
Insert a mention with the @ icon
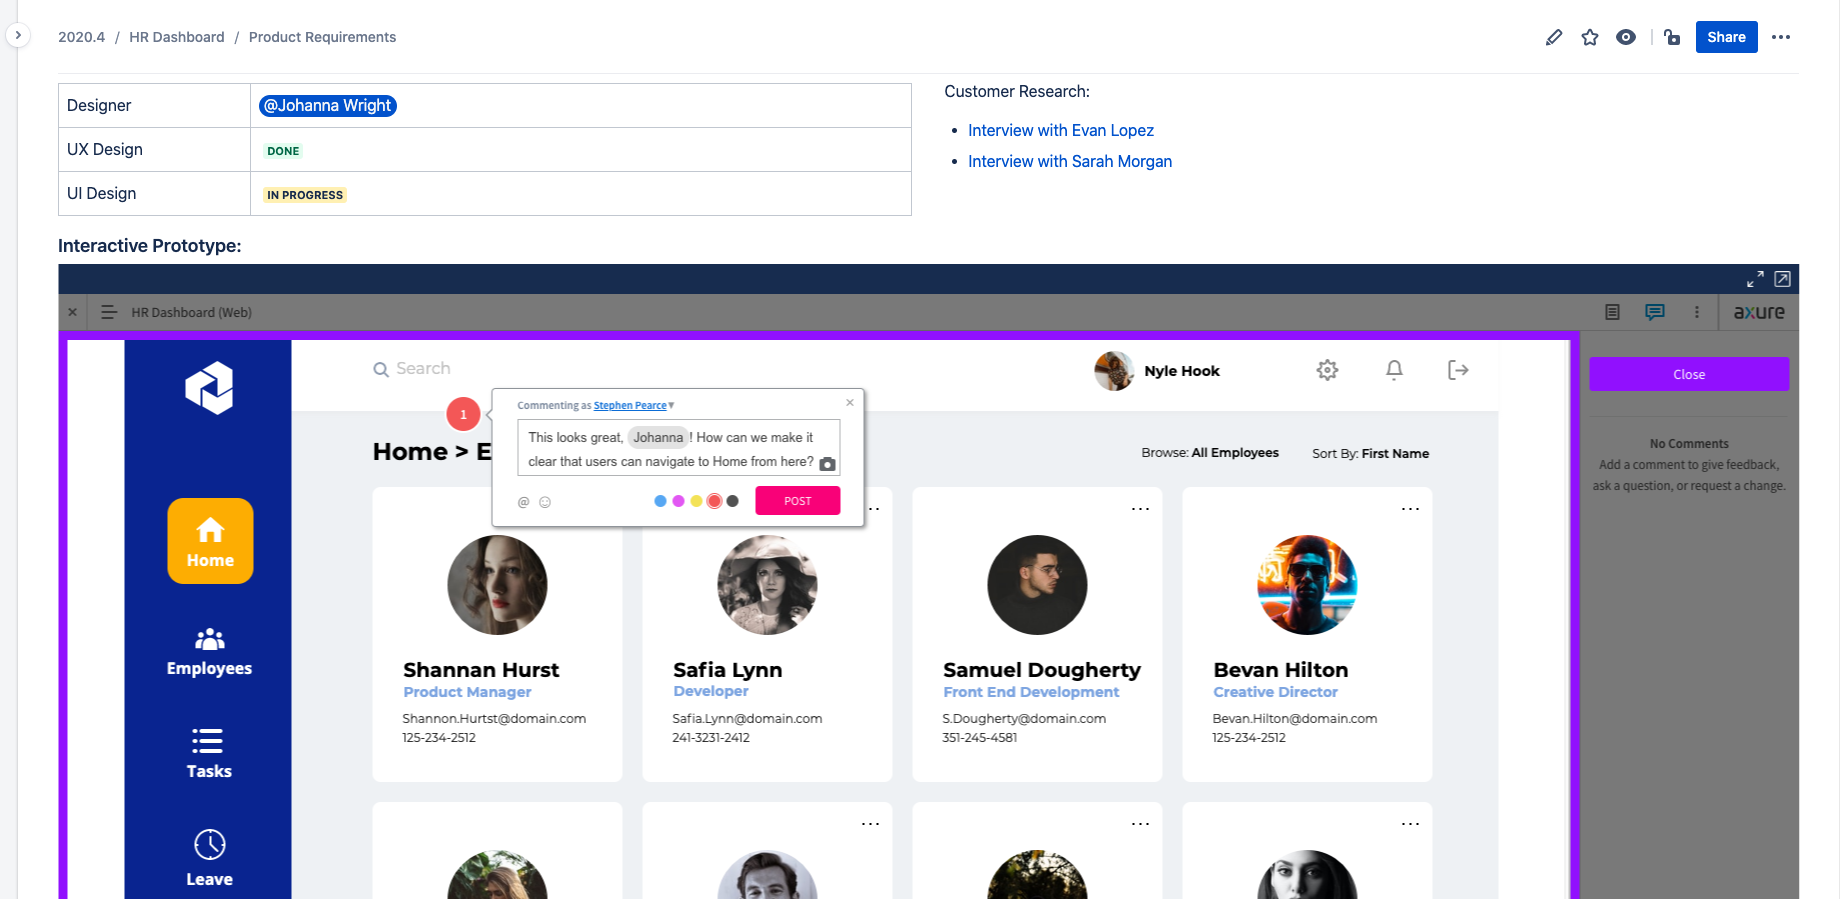(523, 502)
